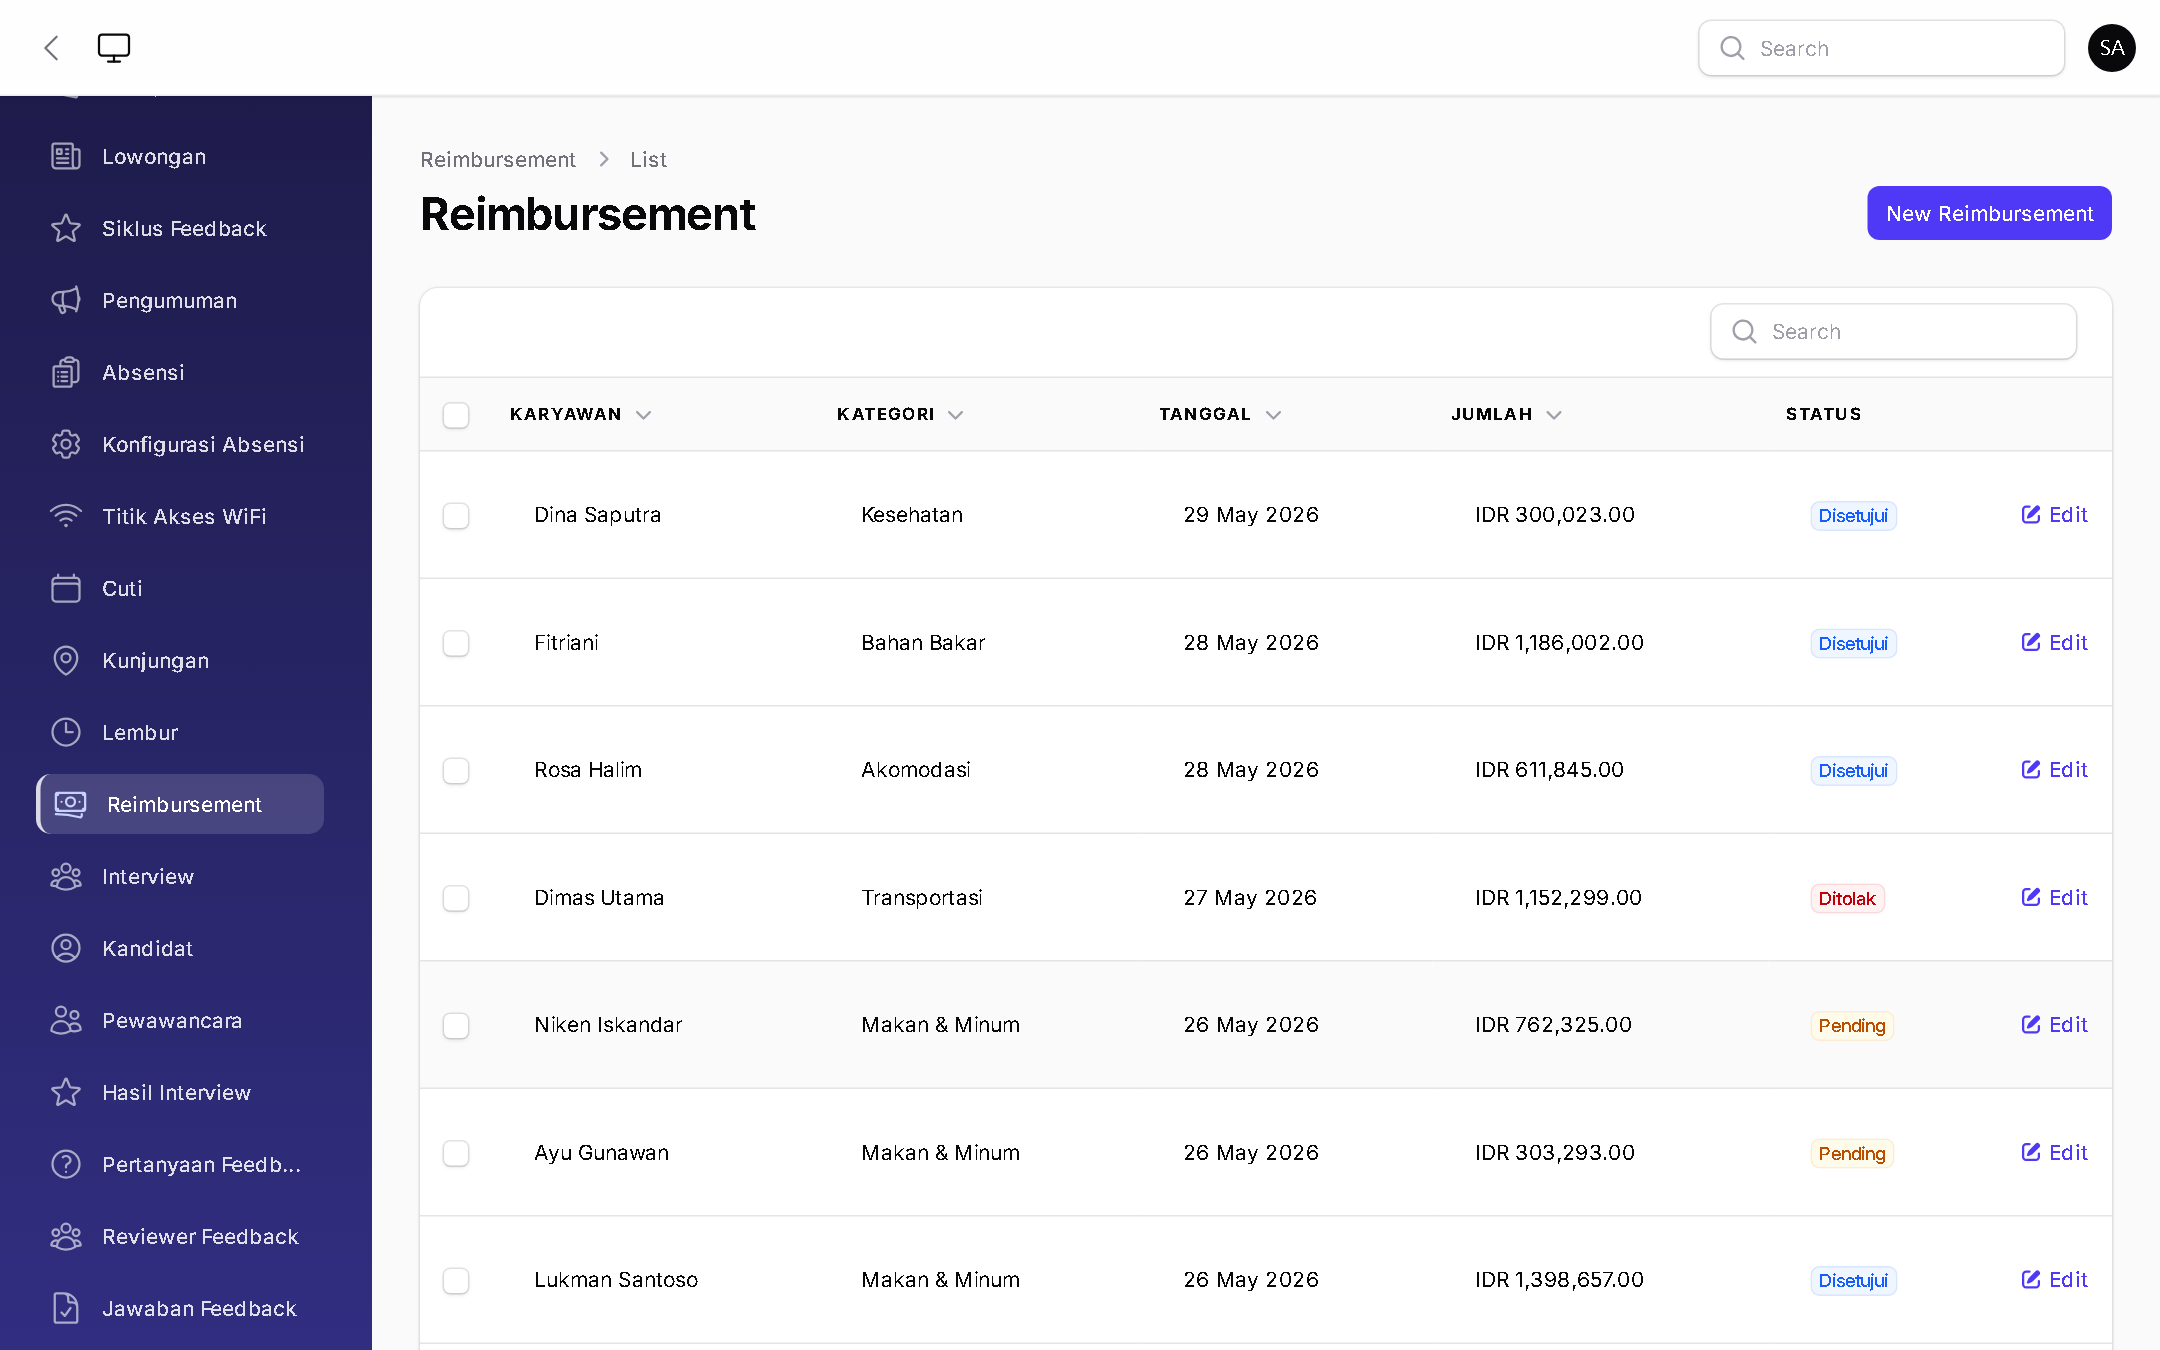Click the Interview group icon

[66, 876]
